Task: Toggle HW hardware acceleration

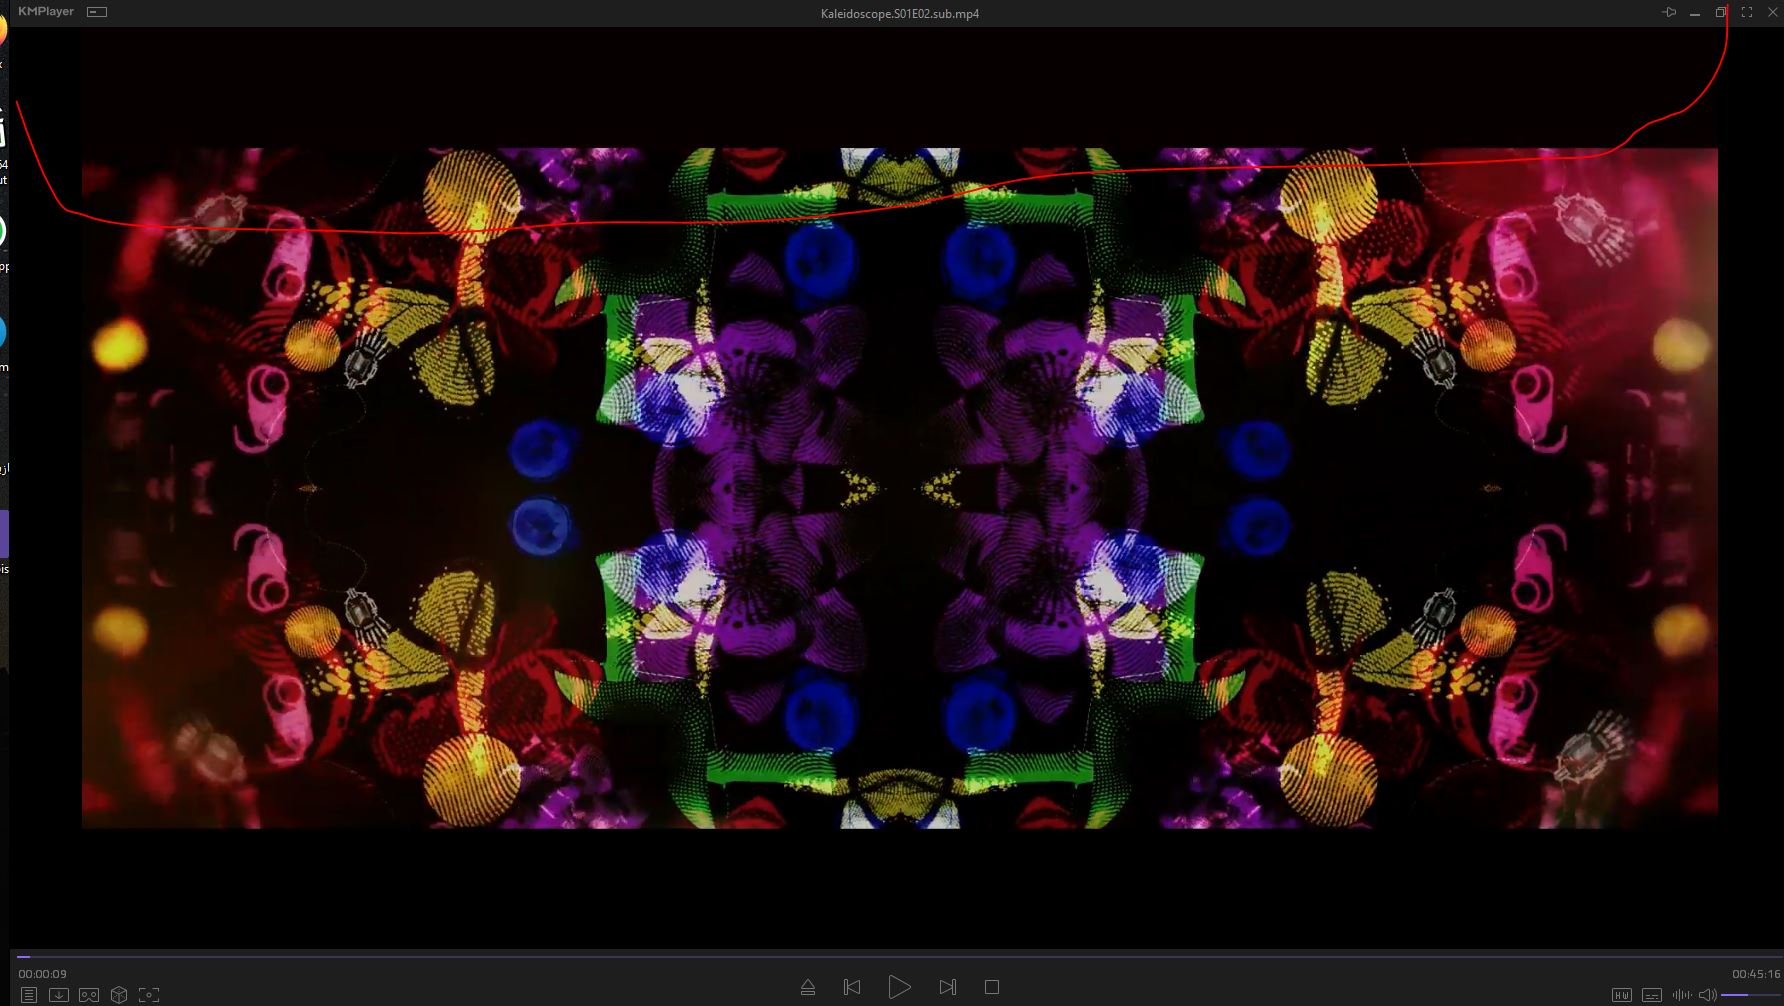Action: click(x=1622, y=994)
